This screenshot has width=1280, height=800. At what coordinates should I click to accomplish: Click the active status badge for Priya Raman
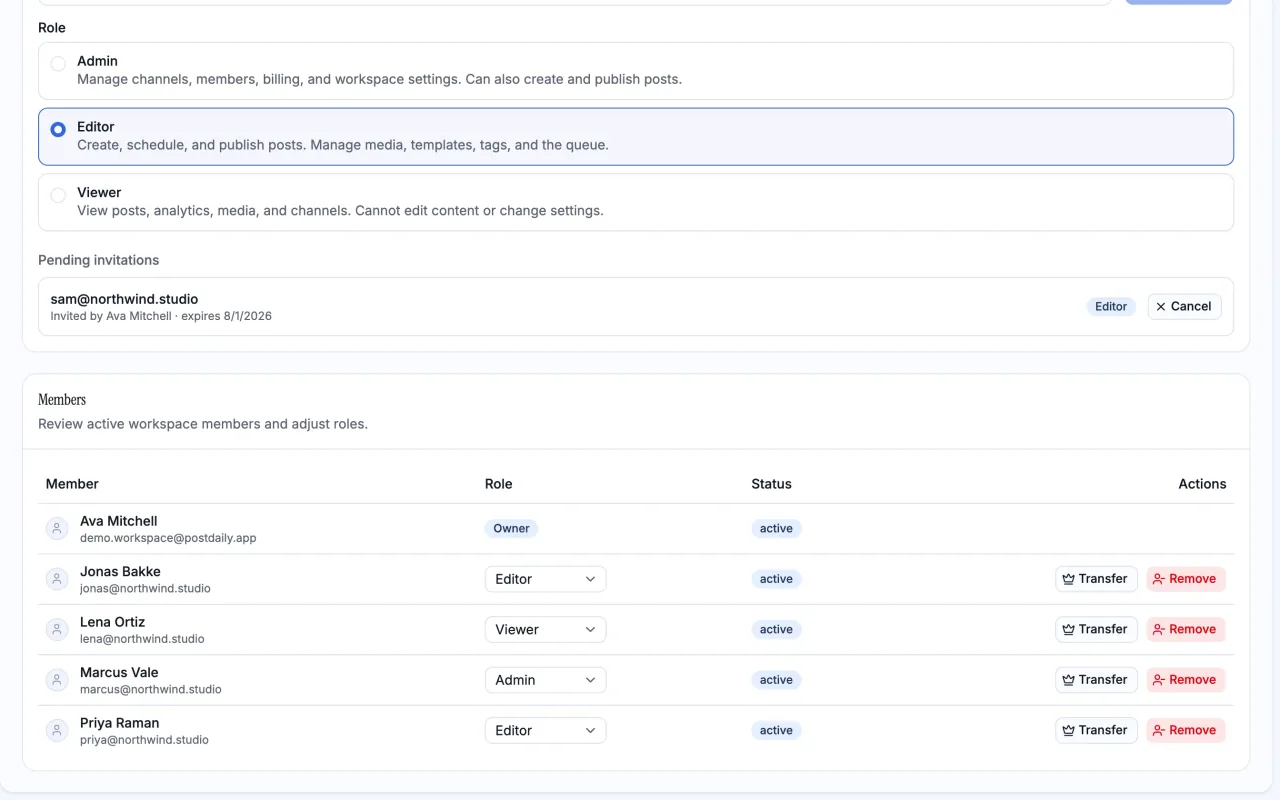click(776, 730)
